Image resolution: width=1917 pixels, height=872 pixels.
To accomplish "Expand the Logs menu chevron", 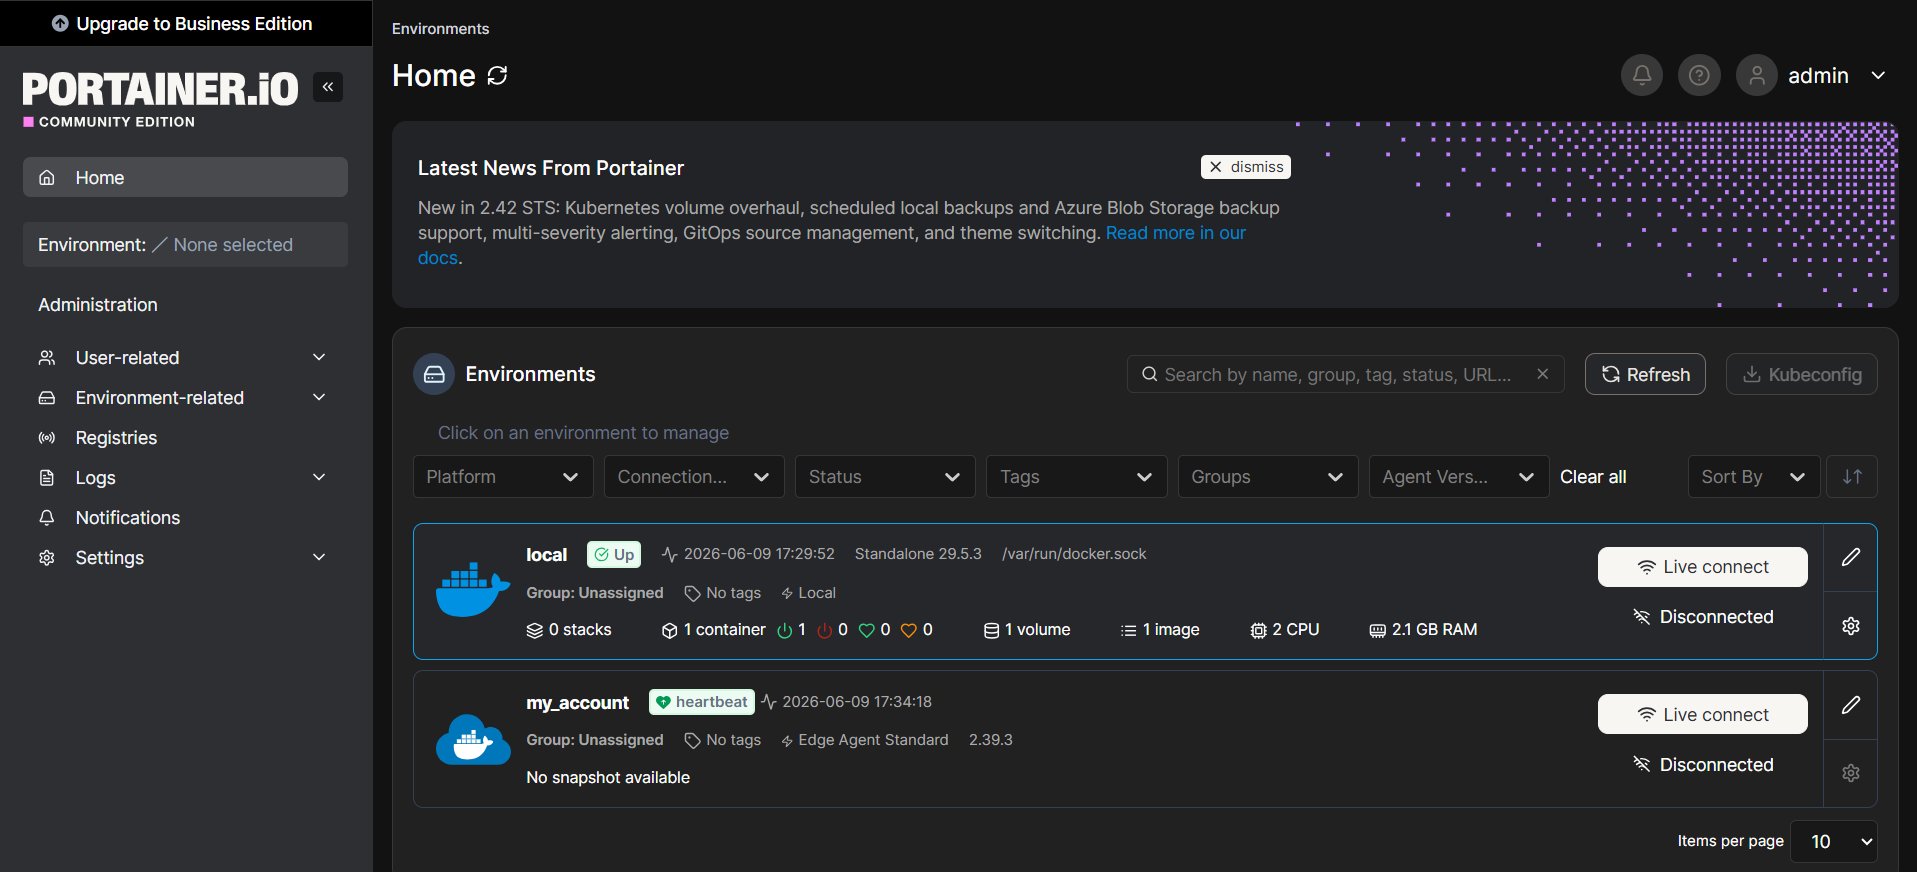I will (319, 477).
